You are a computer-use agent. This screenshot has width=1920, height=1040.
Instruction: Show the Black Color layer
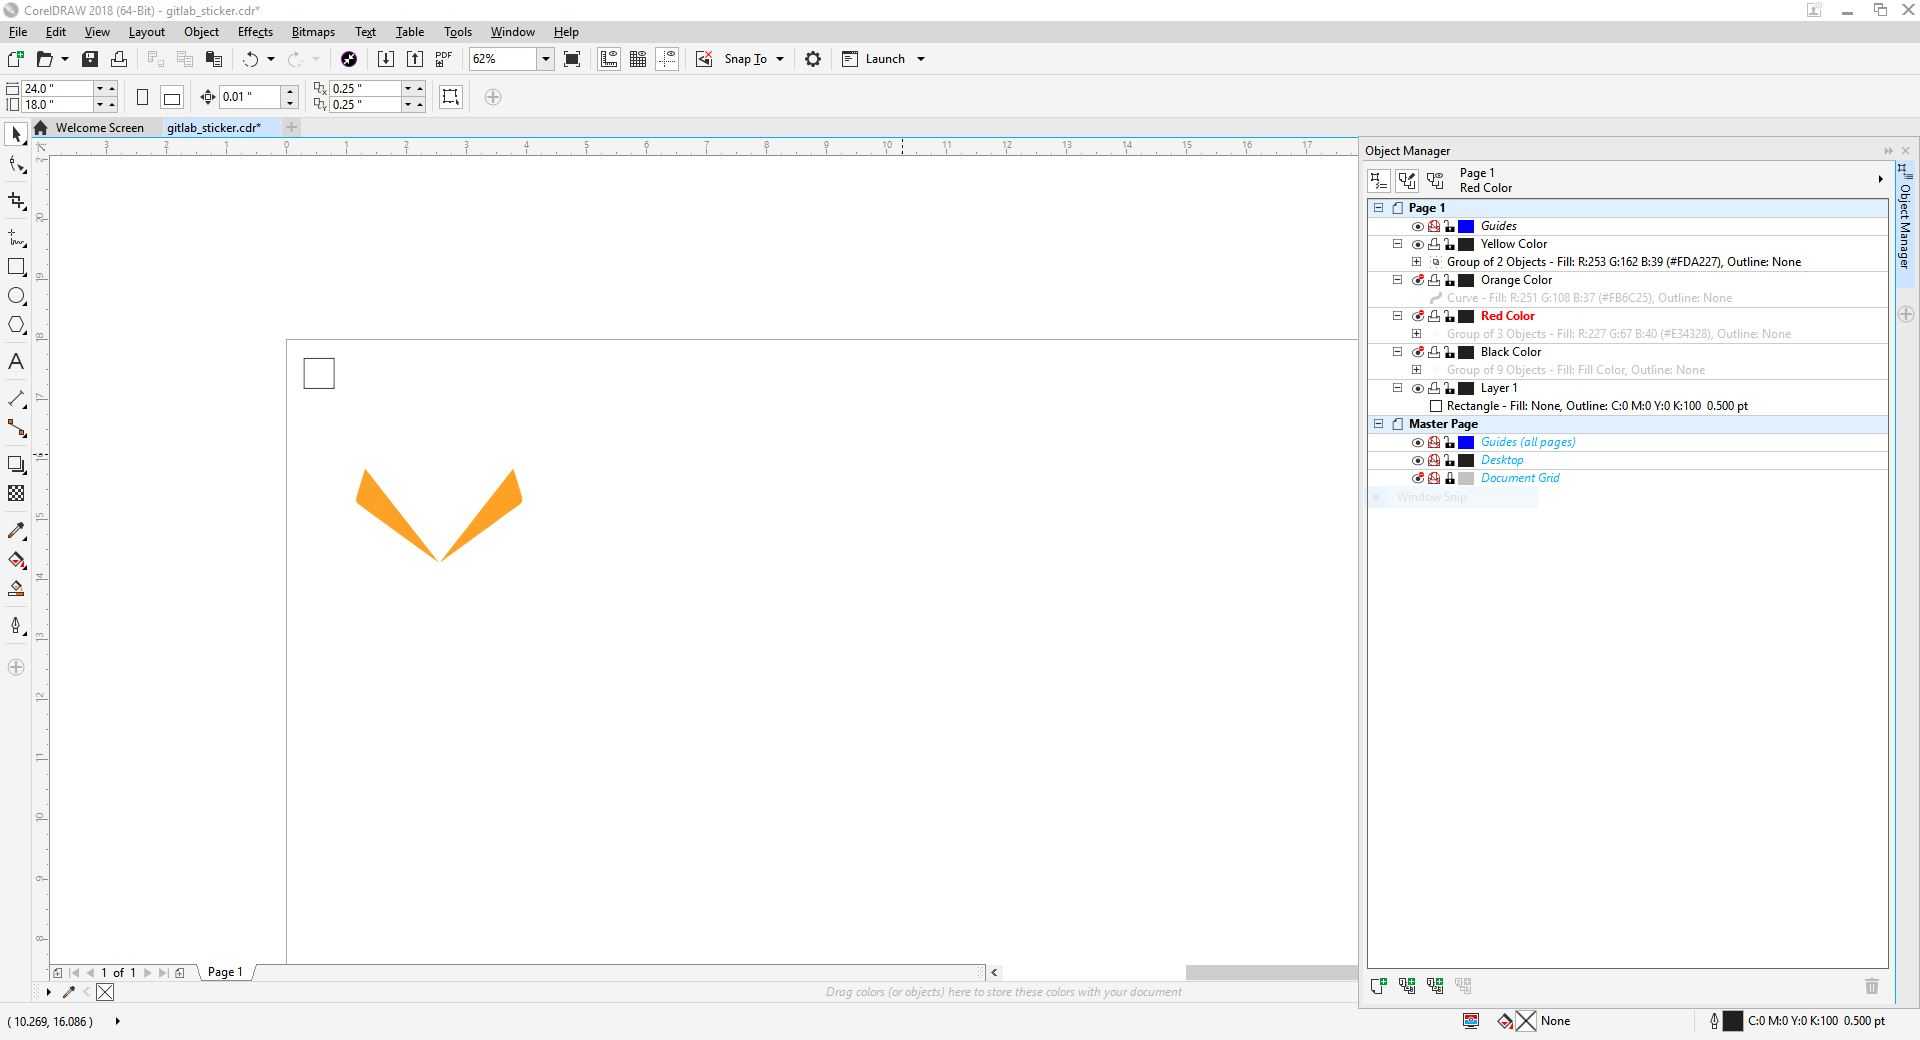[1417, 352]
